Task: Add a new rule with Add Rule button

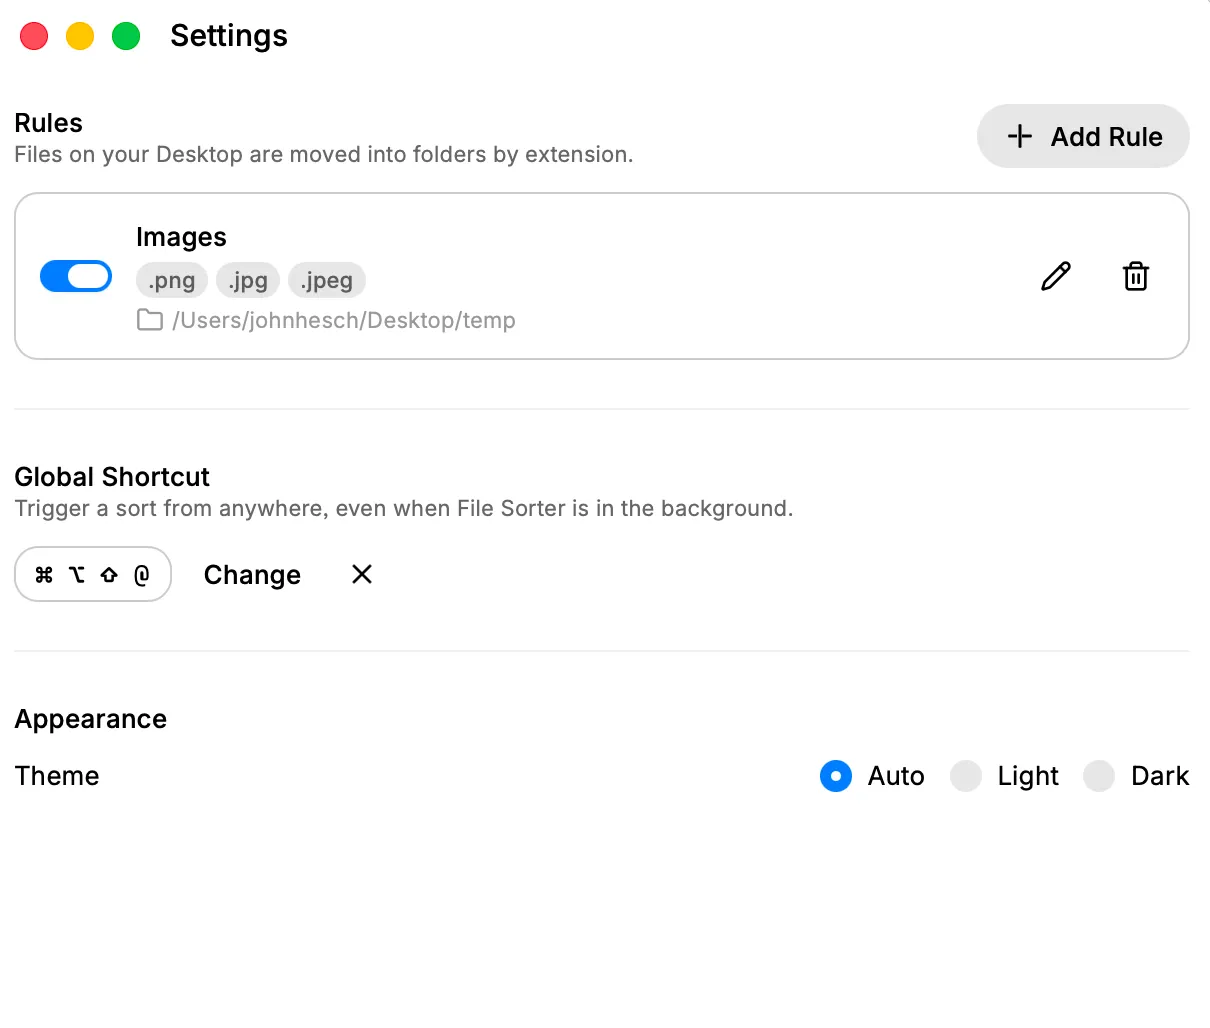Action: coord(1083,136)
